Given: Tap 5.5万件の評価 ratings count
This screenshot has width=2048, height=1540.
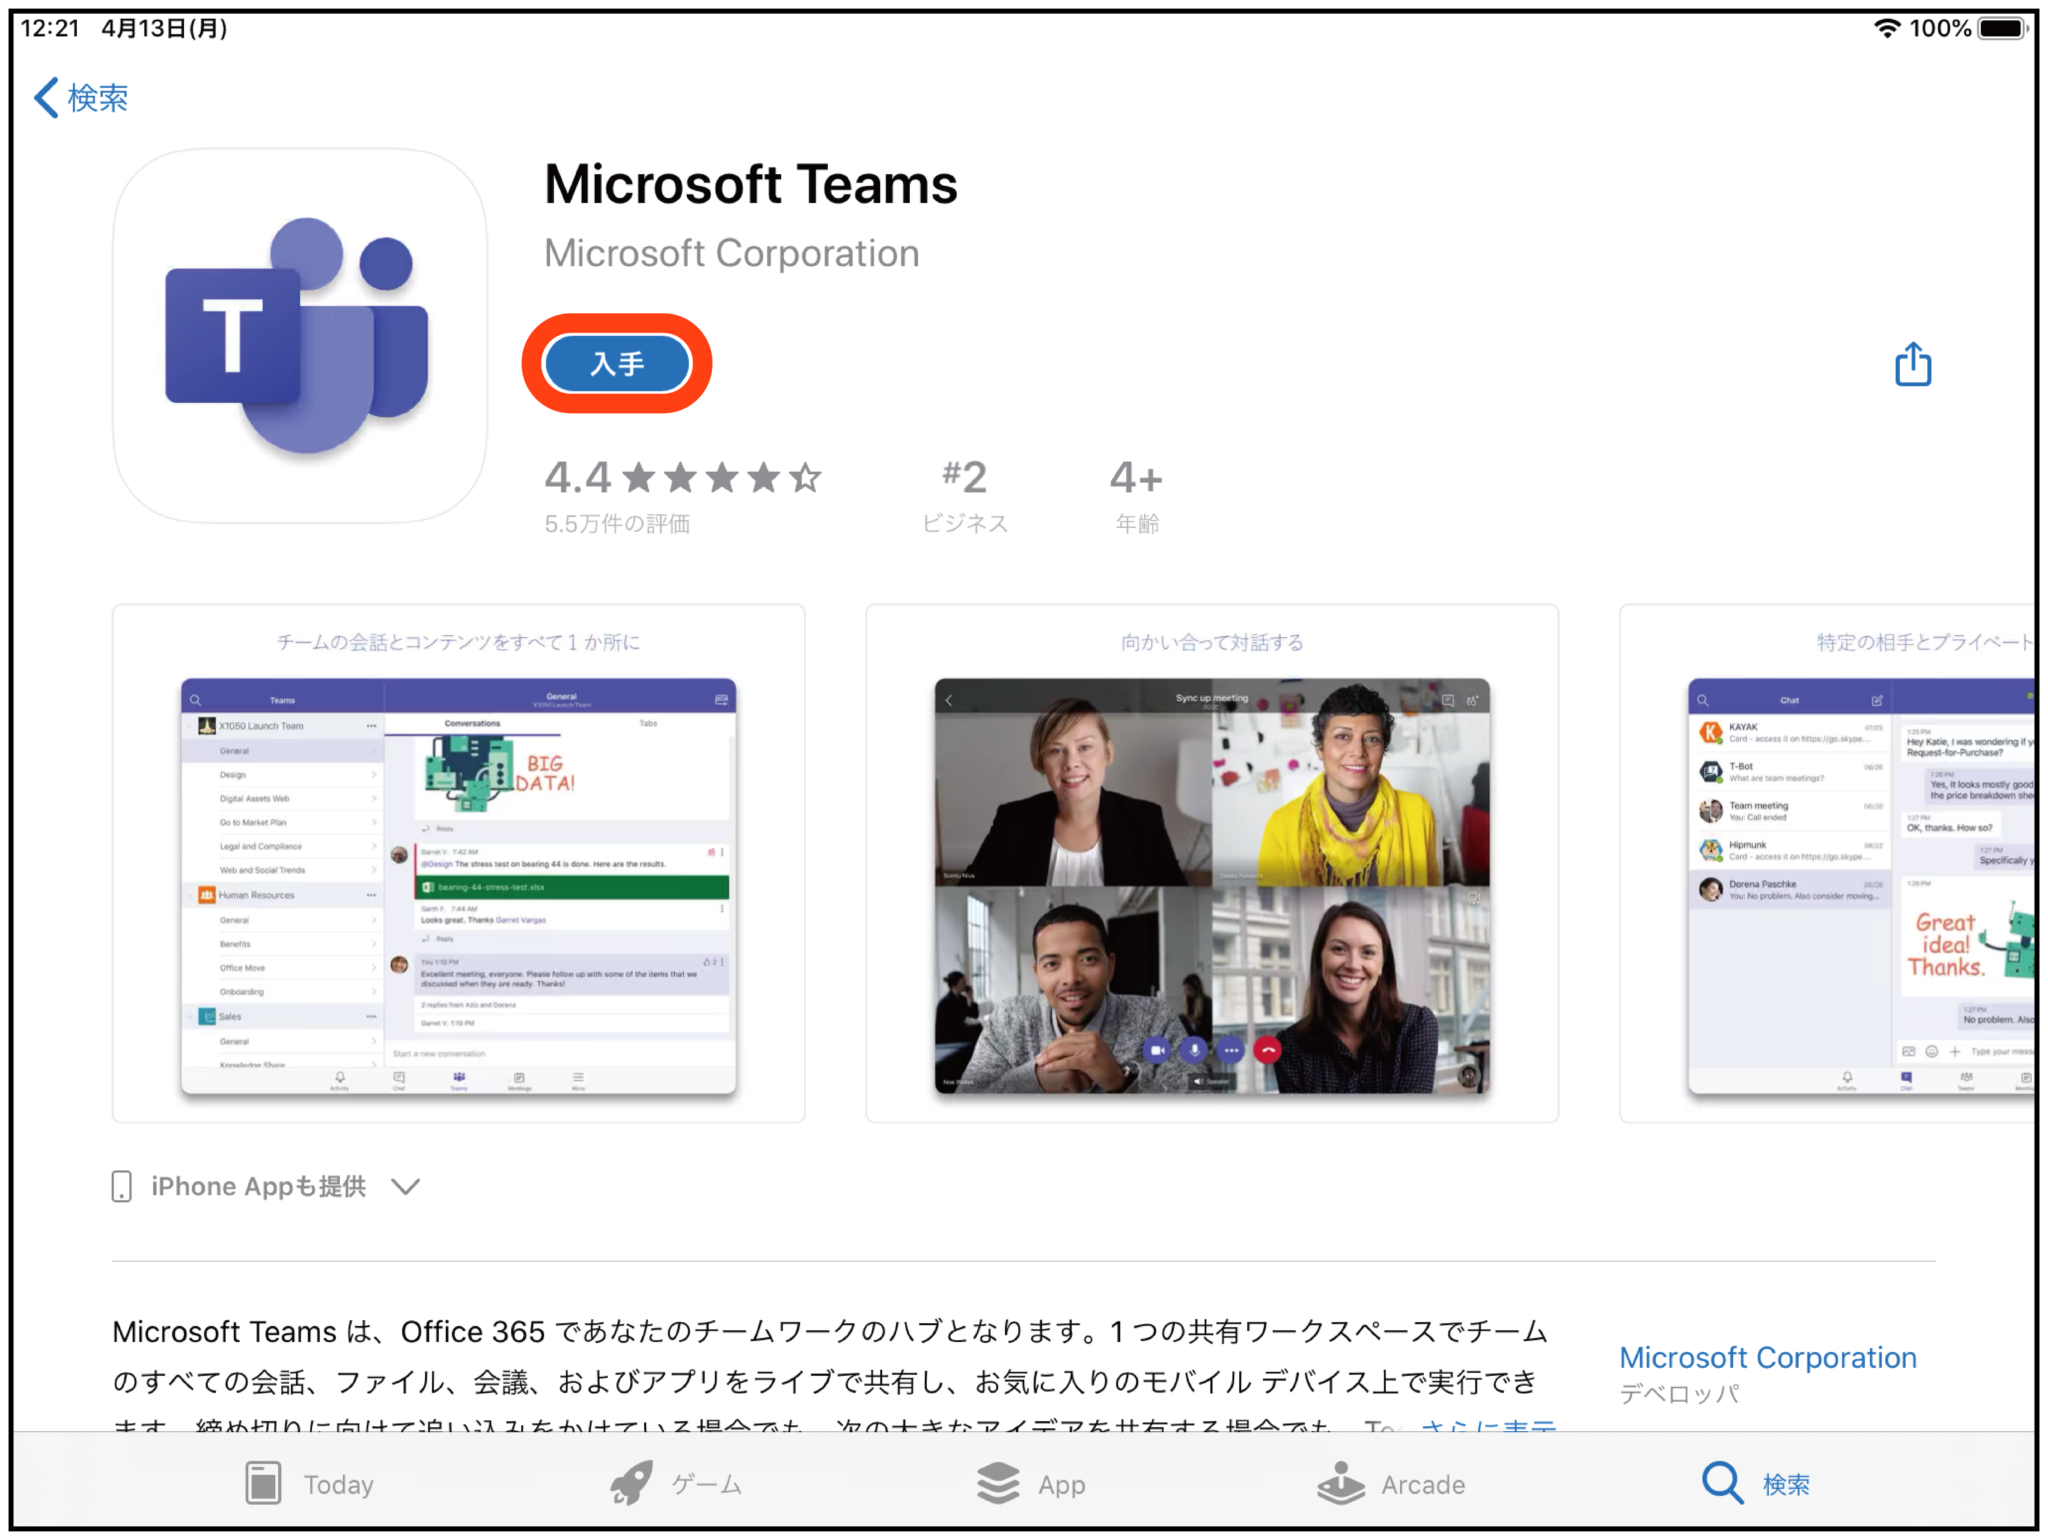Looking at the screenshot, I should (x=617, y=523).
